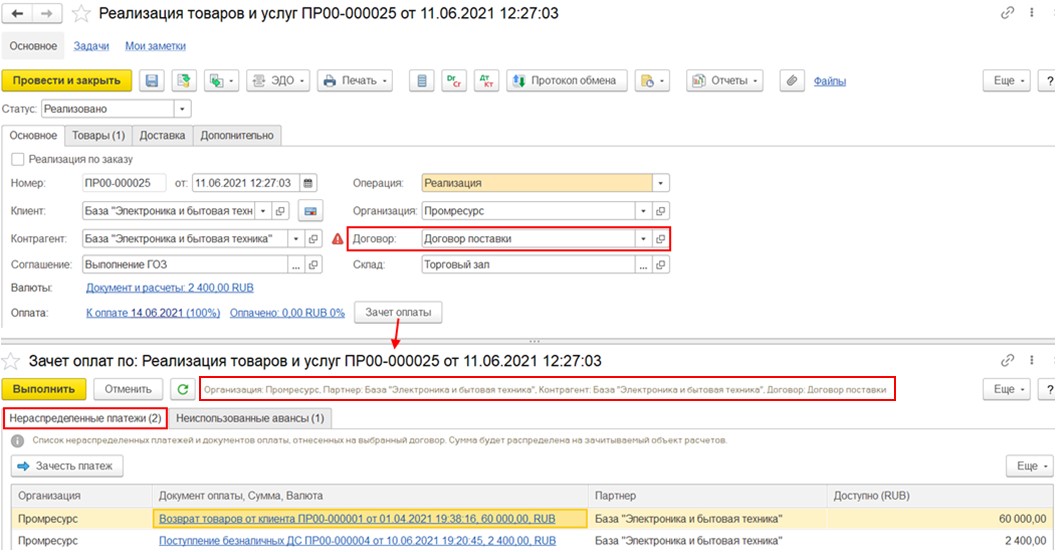Viewport: 1056px width, 552px height.
Task: Open the Возврат товаров от клиента ПР00-000001 link
Action: (x=357, y=518)
